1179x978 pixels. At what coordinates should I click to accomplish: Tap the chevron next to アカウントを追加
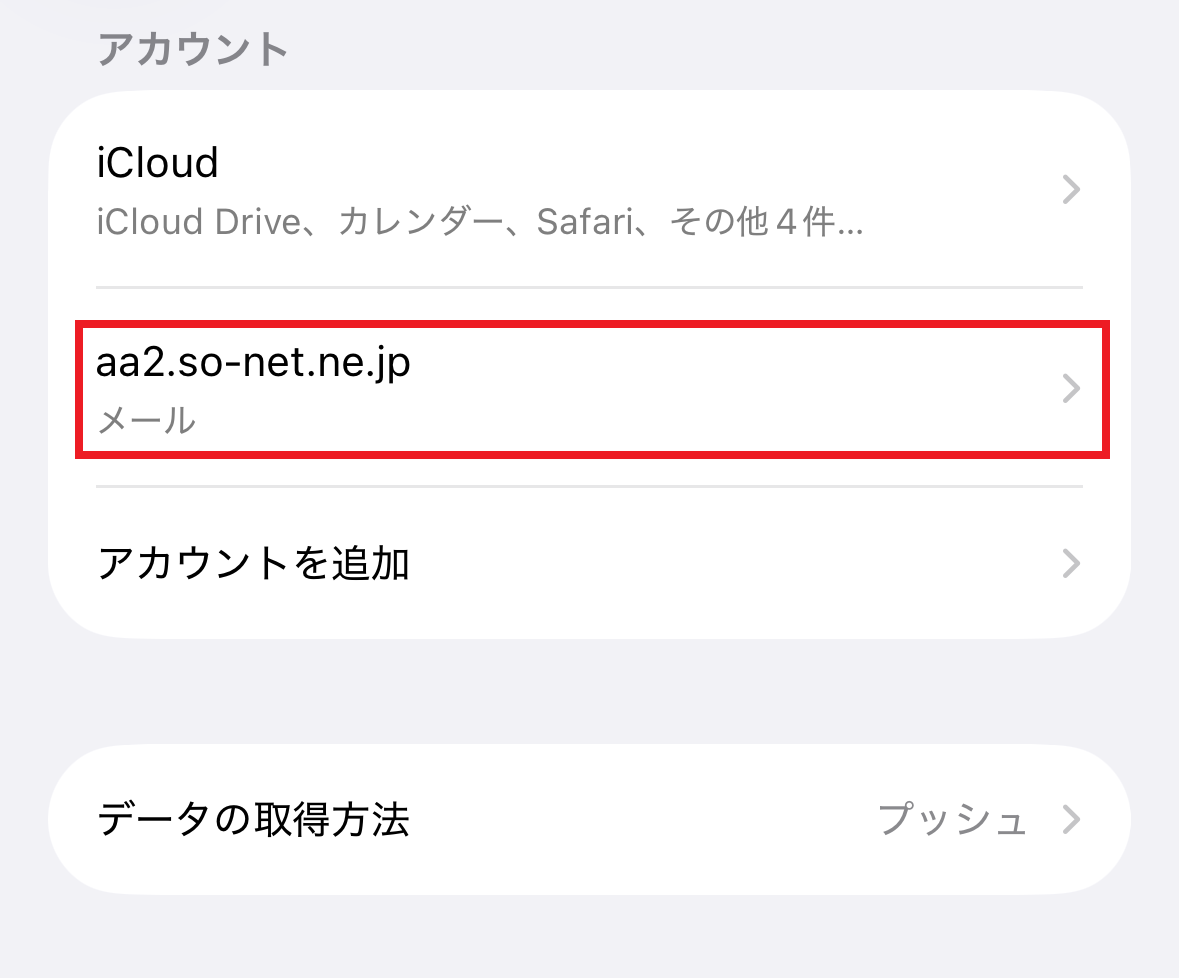coord(1071,563)
